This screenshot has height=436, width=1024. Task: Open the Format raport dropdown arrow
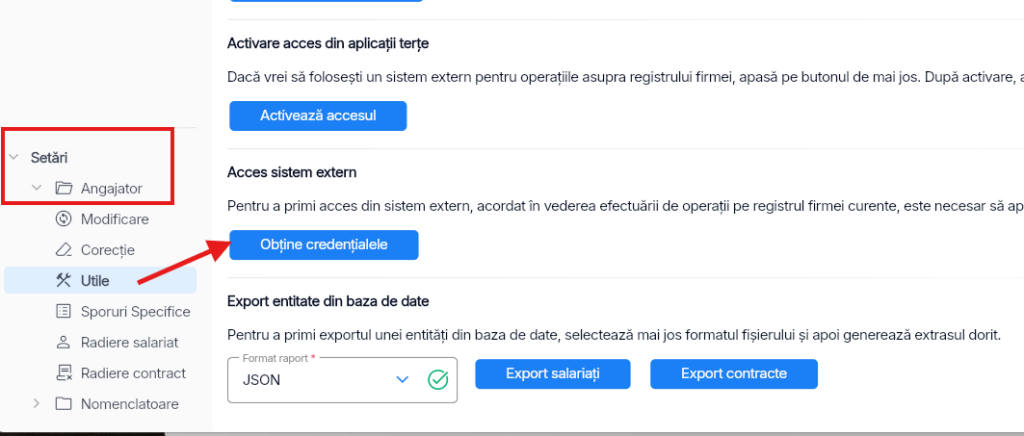[x=402, y=380]
